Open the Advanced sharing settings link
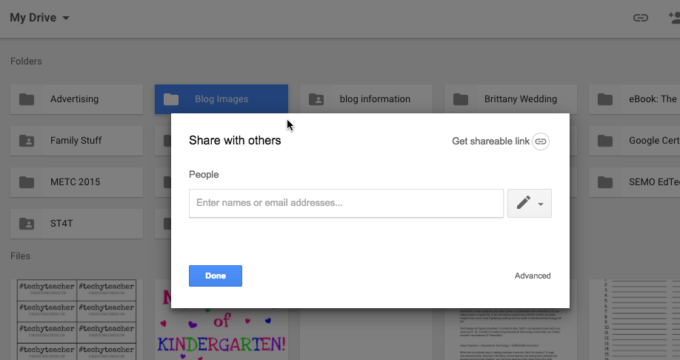The image size is (680, 360). [533, 276]
